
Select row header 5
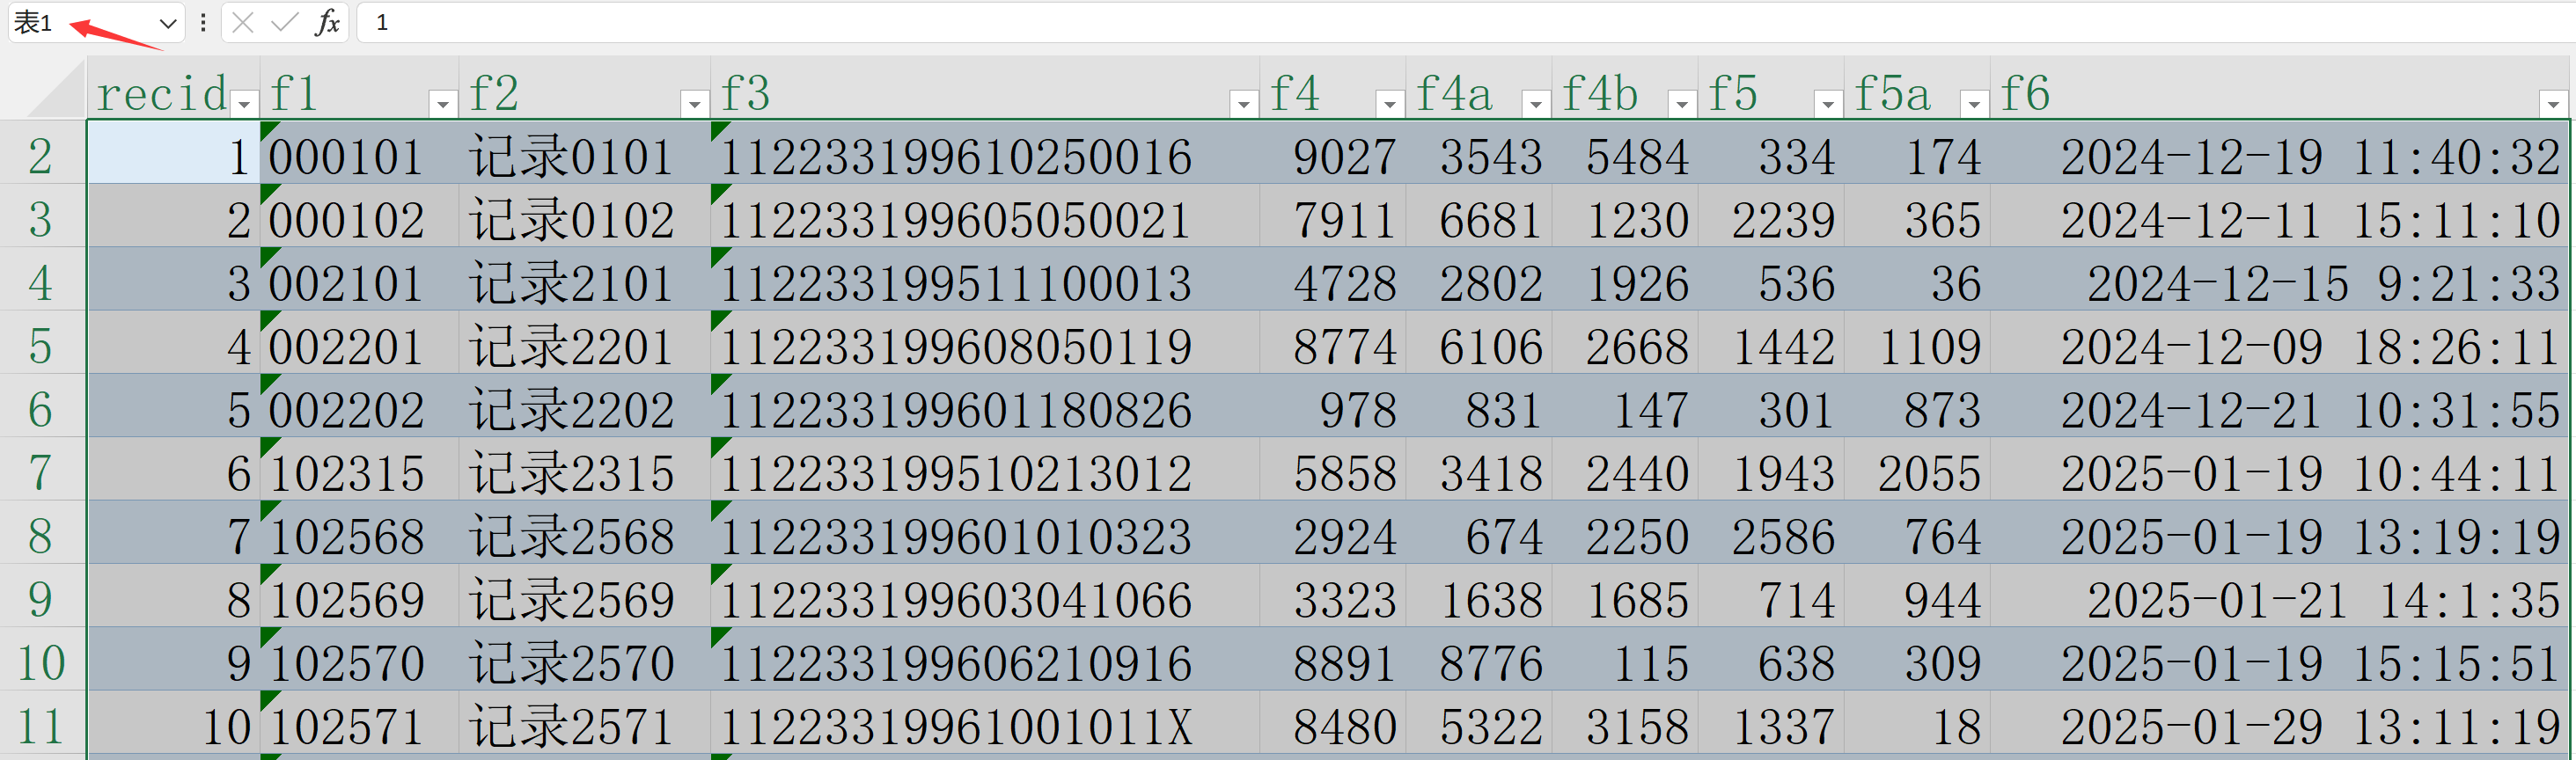tap(41, 346)
